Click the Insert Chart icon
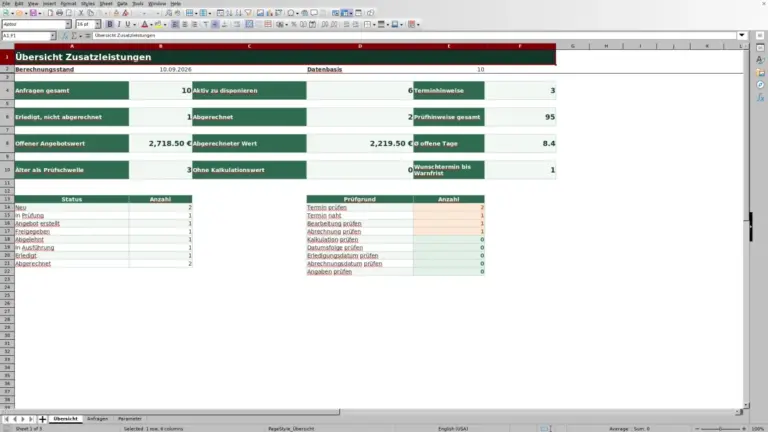This screenshot has width=768, height=432. [269, 13]
